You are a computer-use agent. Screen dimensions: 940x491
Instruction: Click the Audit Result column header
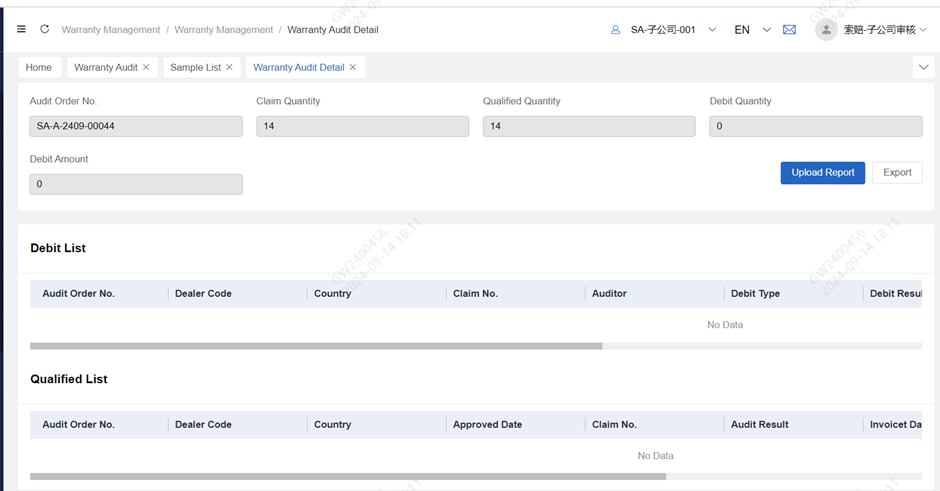pos(760,424)
